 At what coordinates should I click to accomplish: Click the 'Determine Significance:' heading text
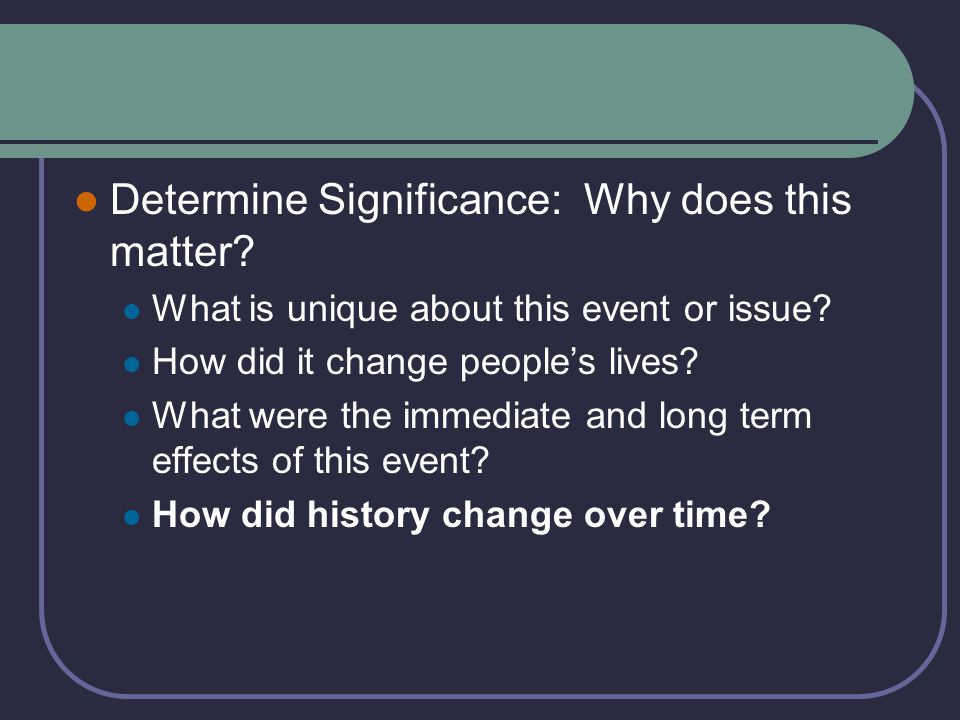click(x=336, y=201)
